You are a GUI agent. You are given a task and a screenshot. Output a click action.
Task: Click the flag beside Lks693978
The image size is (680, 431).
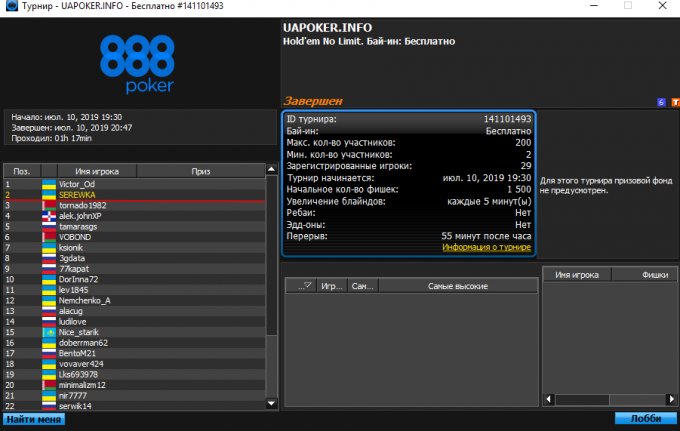[x=49, y=374]
